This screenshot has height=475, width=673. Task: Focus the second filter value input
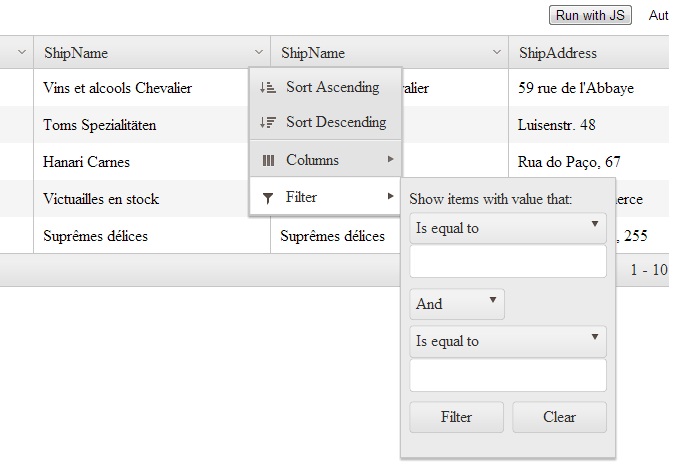[x=508, y=376]
